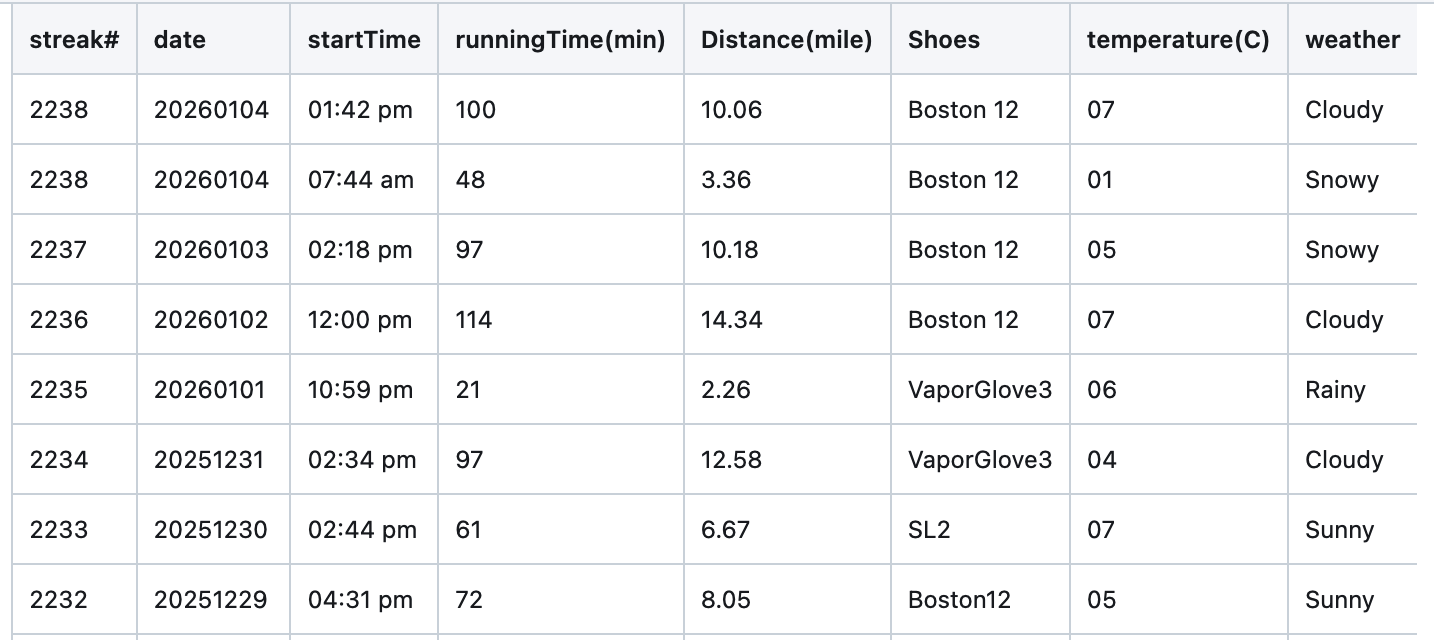
Task: Click streak cell 2232
Action: coord(59,600)
